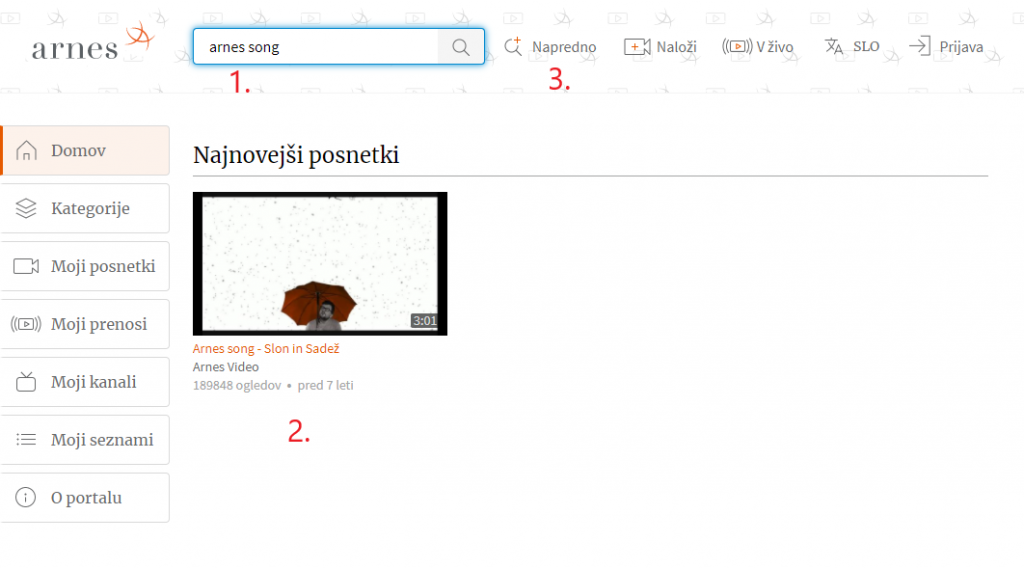Open the Prijava login link
The width and height of the screenshot is (1024, 569).
961,47
